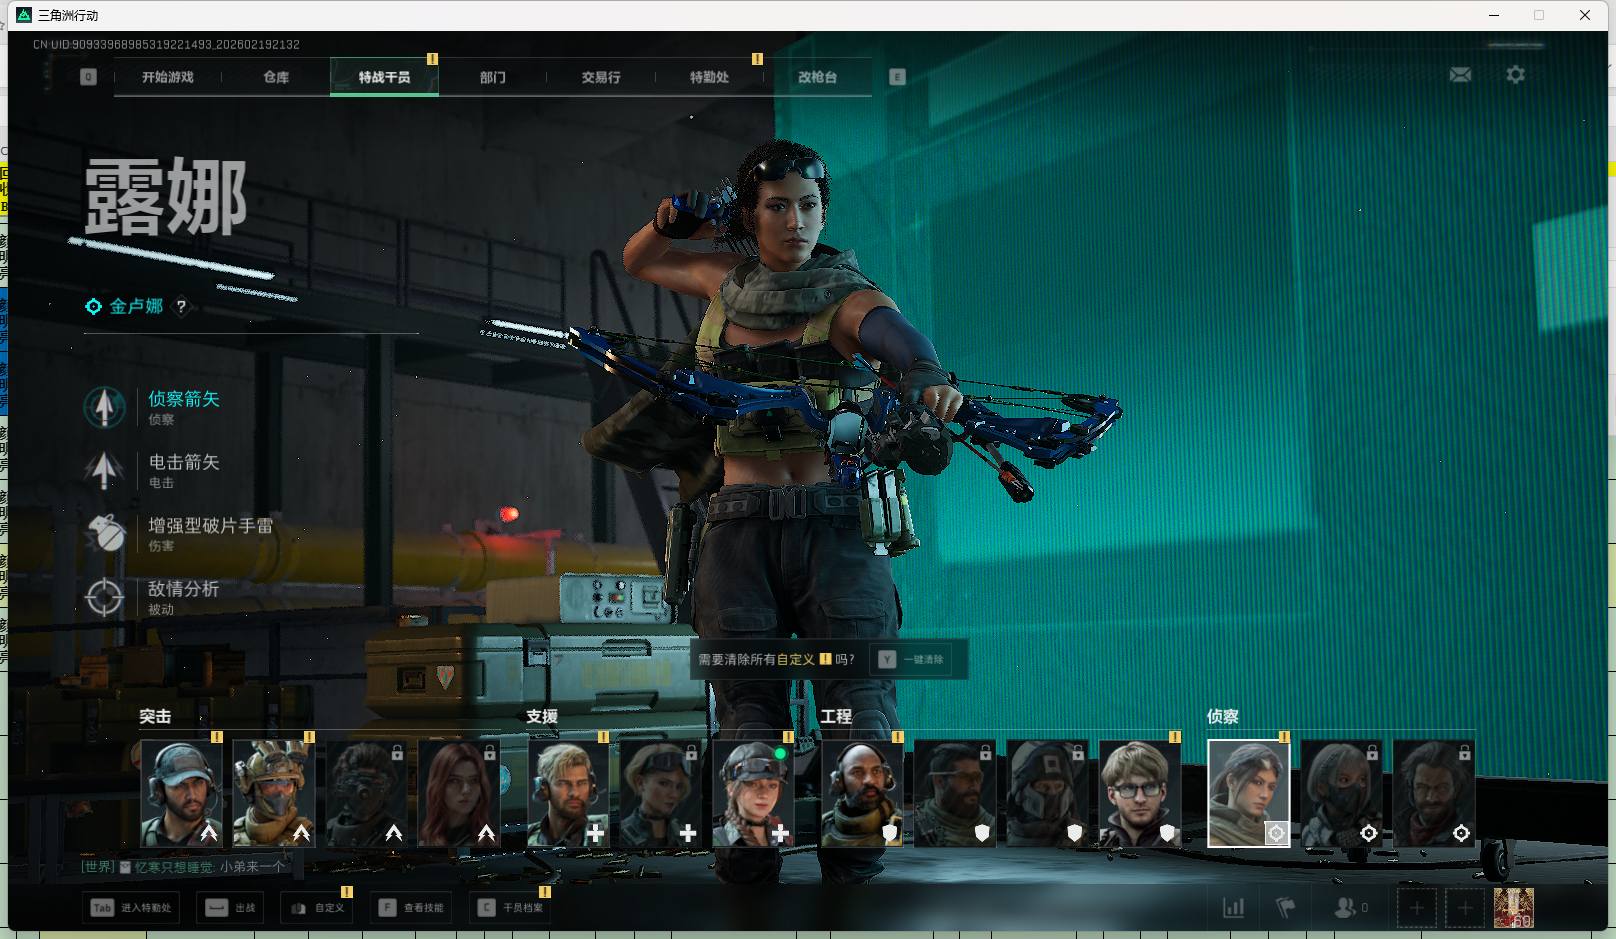The image size is (1616, 939).
Task: Select the 特战干员 tab
Action: click(384, 77)
